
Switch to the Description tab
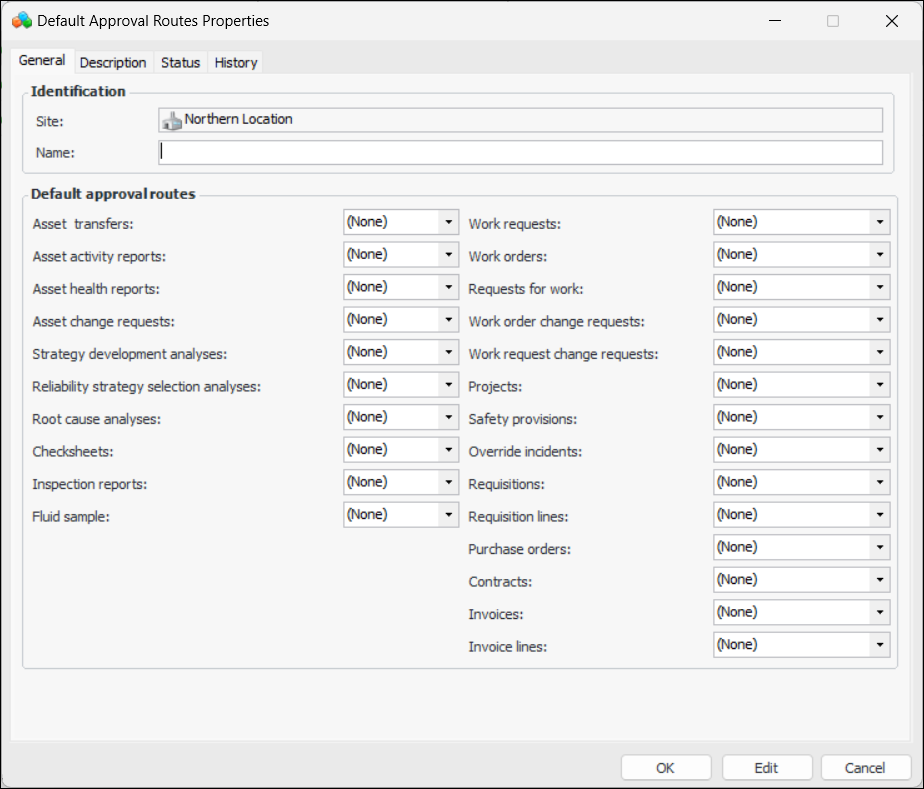pyautogui.click(x=113, y=62)
